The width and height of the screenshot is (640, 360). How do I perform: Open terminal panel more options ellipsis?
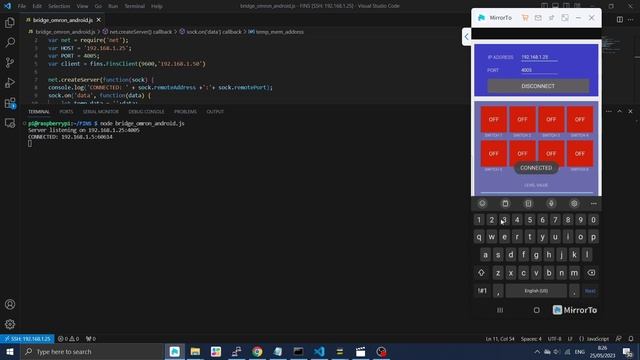pyautogui.click(x=609, y=111)
